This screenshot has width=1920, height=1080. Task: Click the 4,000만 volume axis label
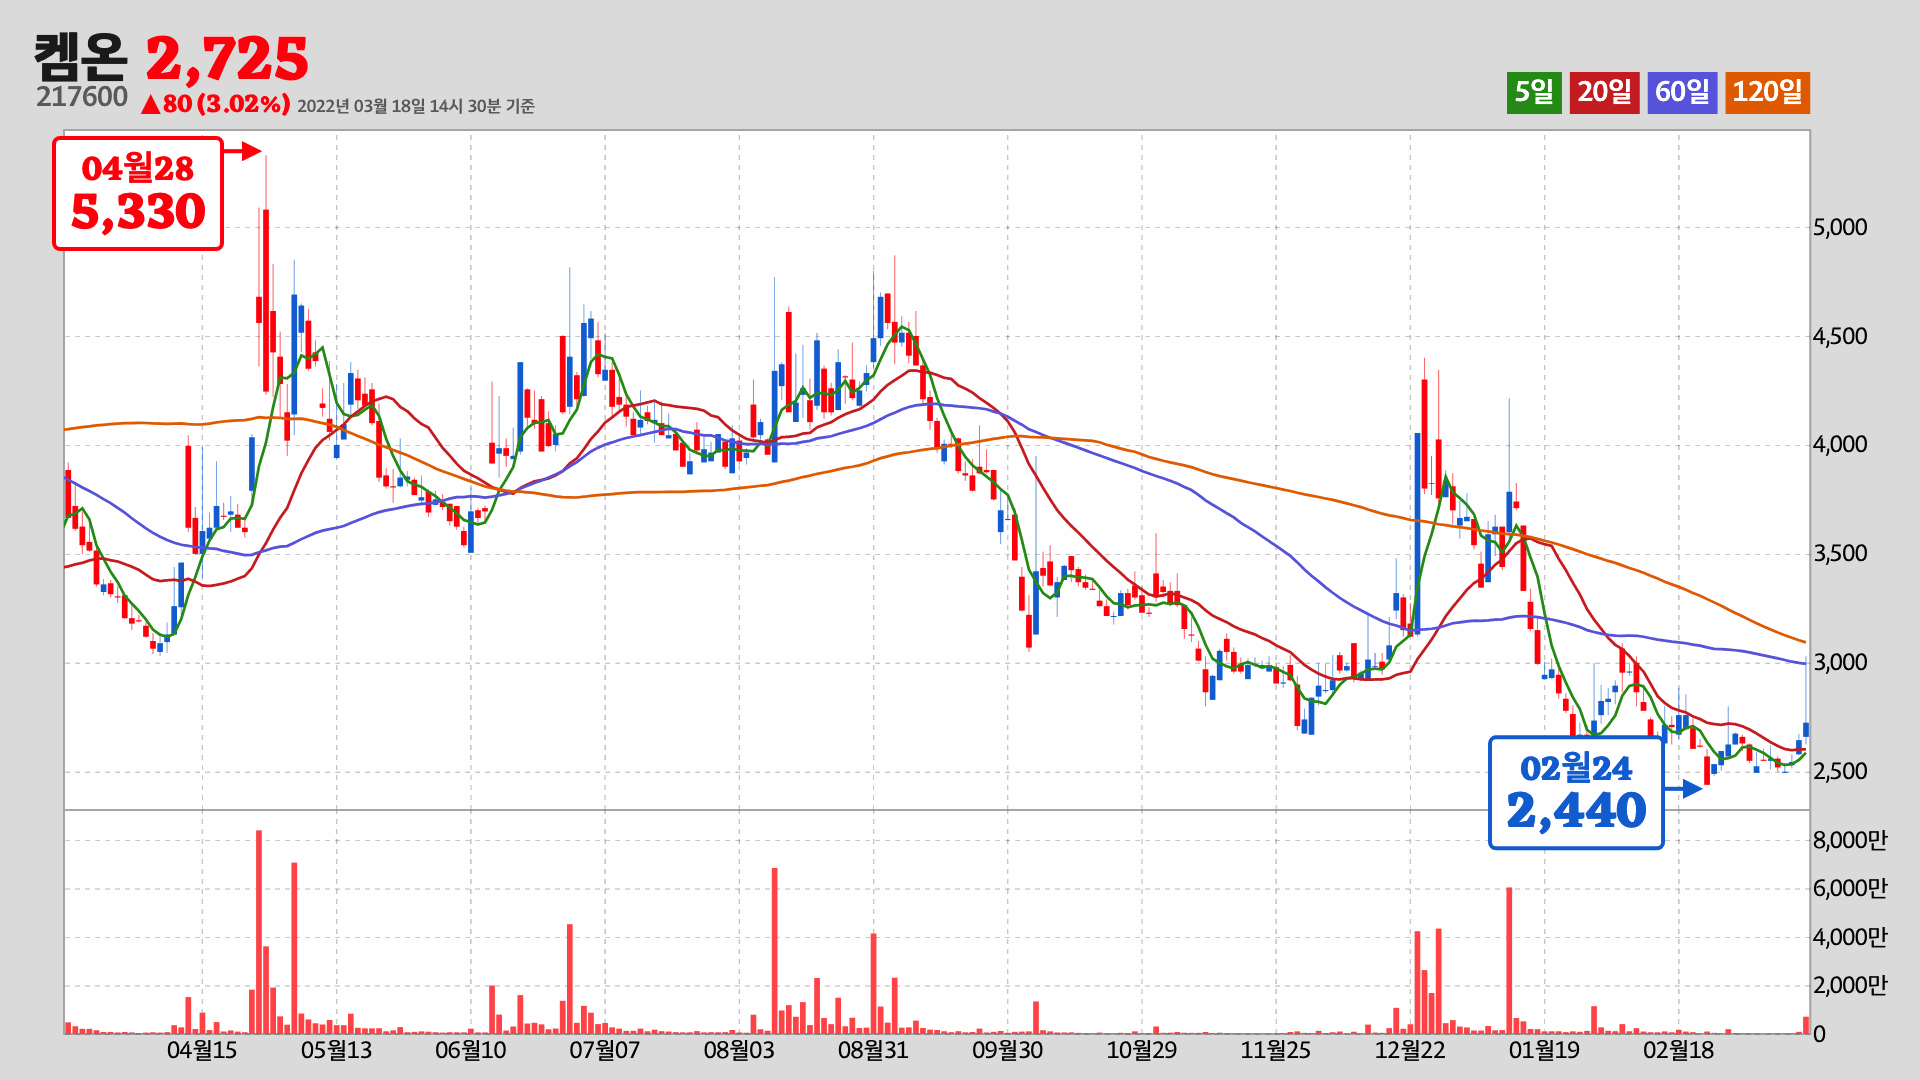pyautogui.click(x=1850, y=938)
